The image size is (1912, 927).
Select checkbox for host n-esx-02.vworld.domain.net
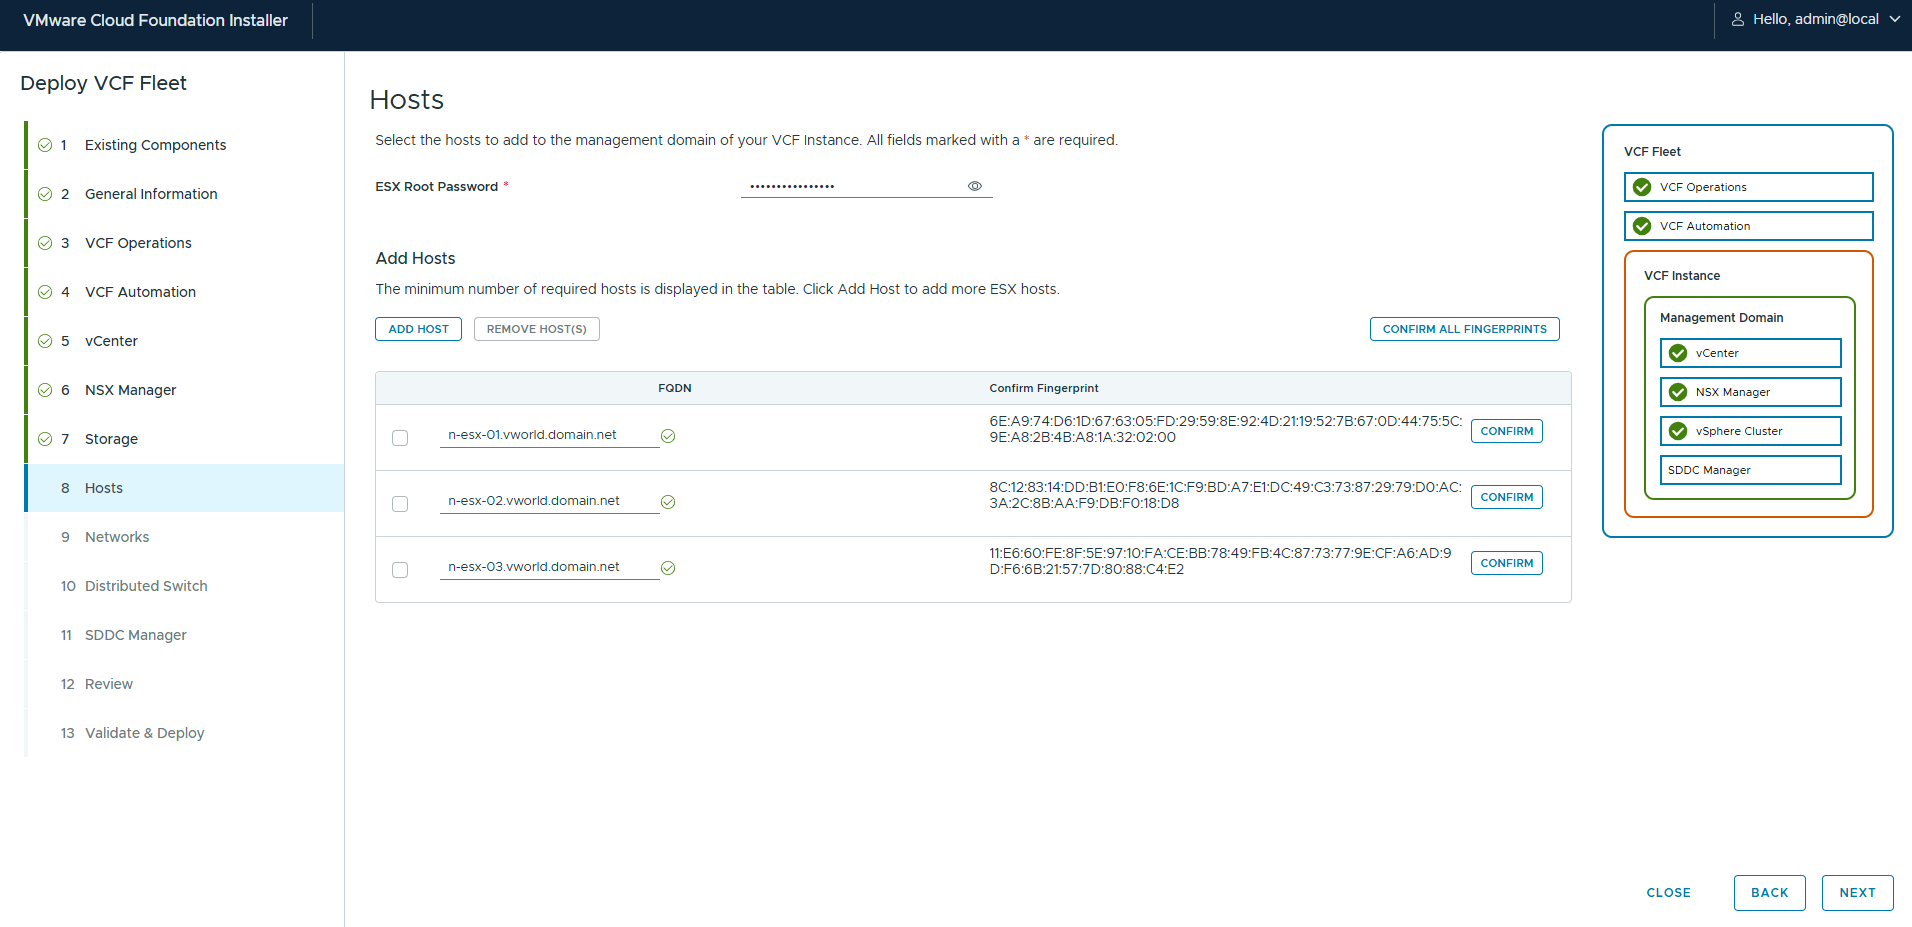[400, 504]
